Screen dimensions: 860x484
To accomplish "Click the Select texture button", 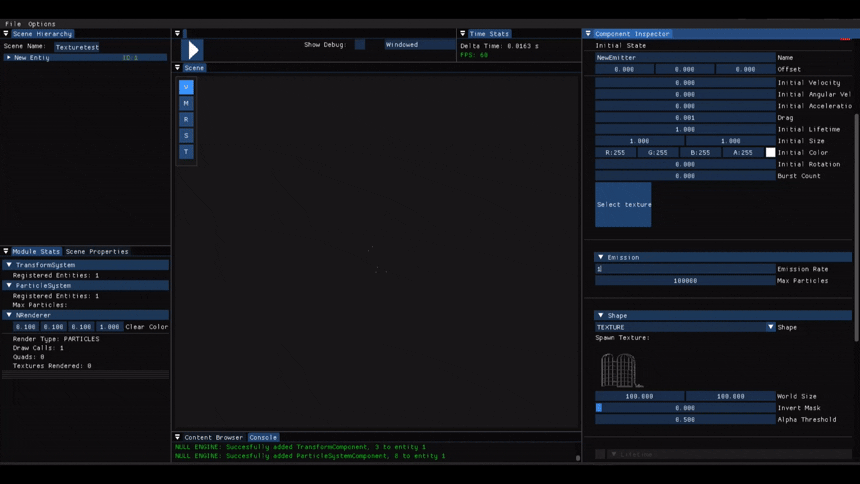I will (x=624, y=205).
